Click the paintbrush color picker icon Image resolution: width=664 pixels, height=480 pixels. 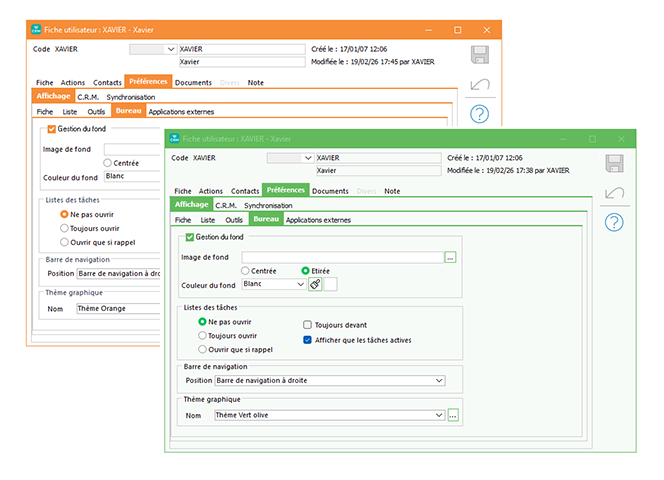tap(315, 284)
